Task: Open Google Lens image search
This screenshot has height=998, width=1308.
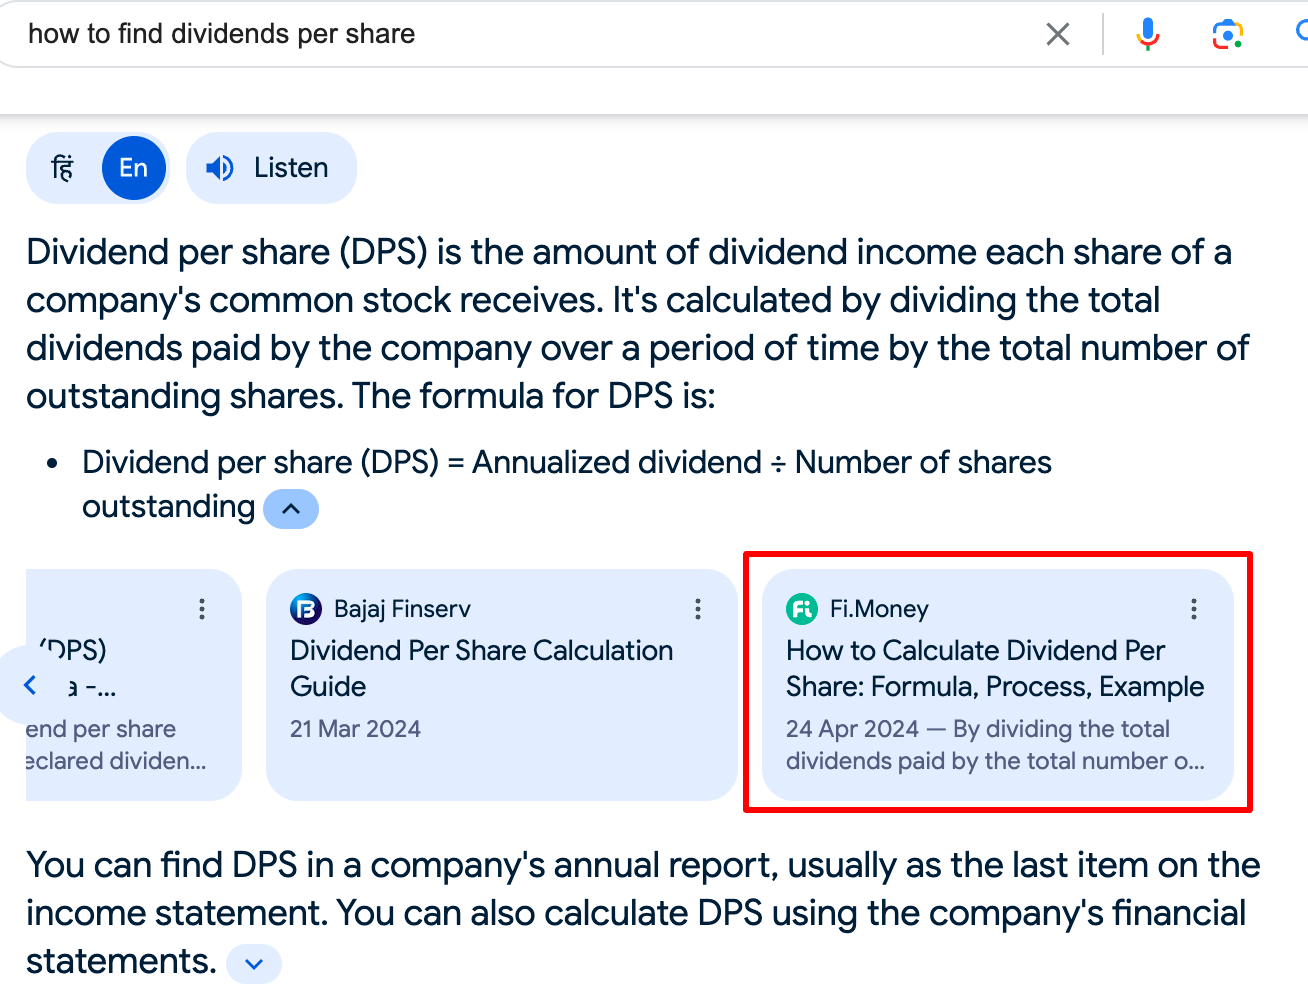Action: pos(1227,35)
